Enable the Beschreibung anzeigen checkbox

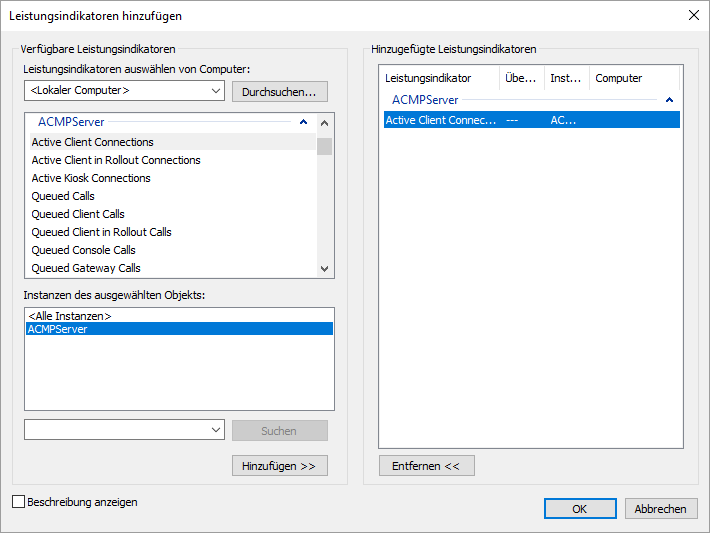click(18, 503)
